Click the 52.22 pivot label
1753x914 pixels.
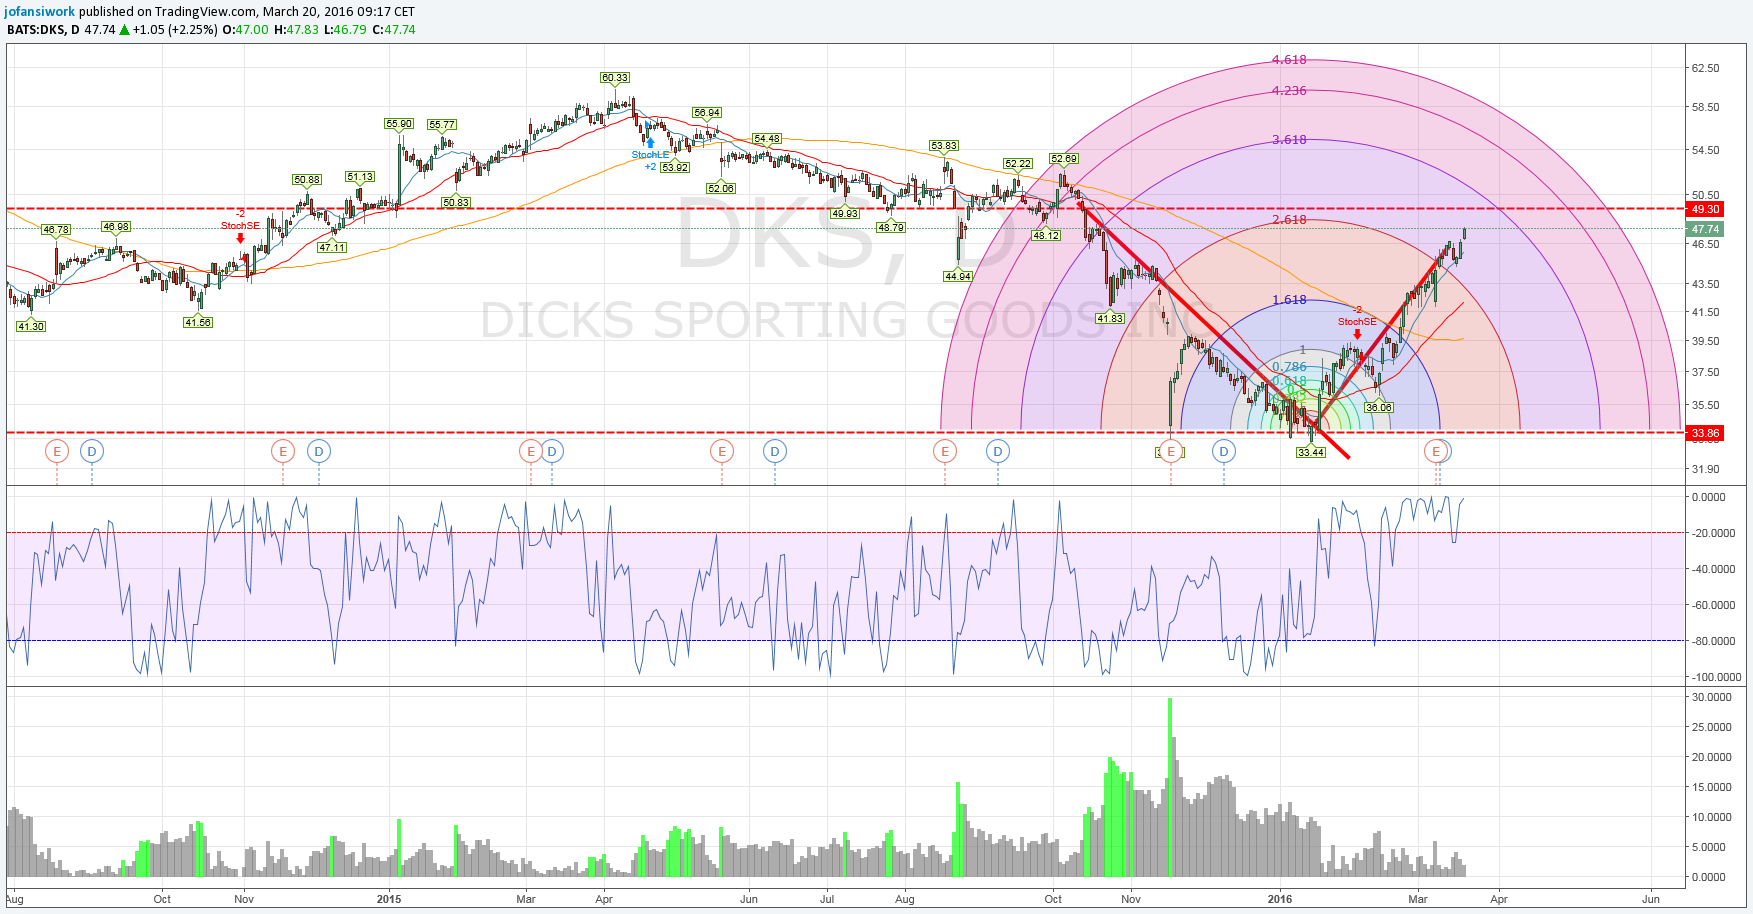coord(1018,163)
